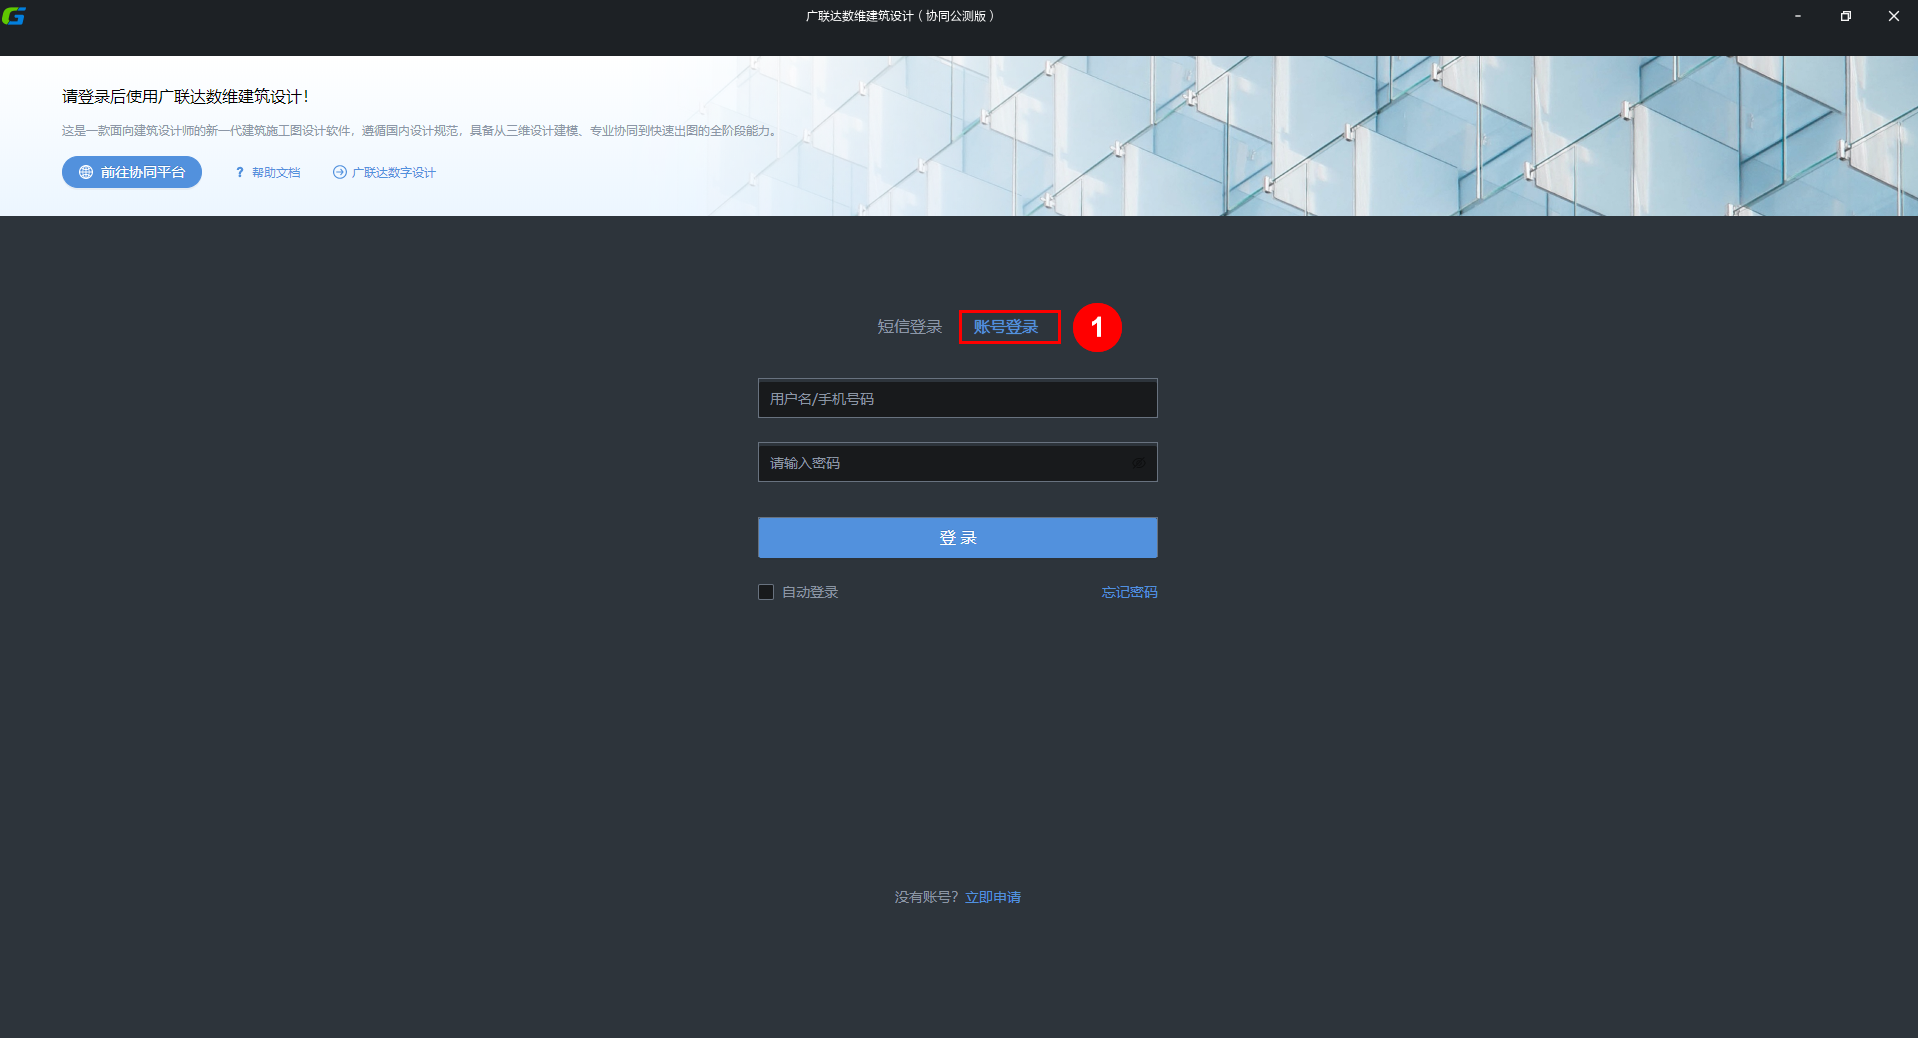Click the Glodon G logo icon
The width and height of the screenshot is (1918, 1038).
tap(14, 16)
